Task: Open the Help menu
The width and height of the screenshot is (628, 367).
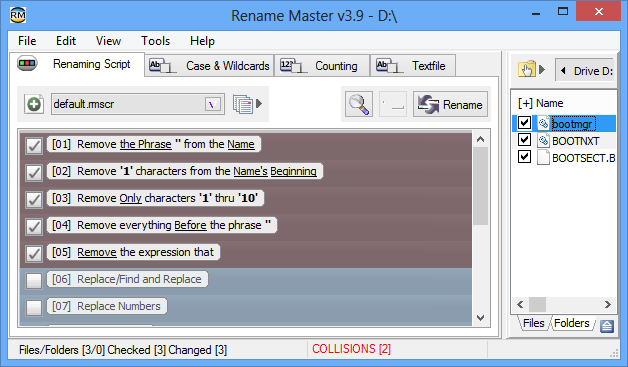Action: click(x=202, y=41)
